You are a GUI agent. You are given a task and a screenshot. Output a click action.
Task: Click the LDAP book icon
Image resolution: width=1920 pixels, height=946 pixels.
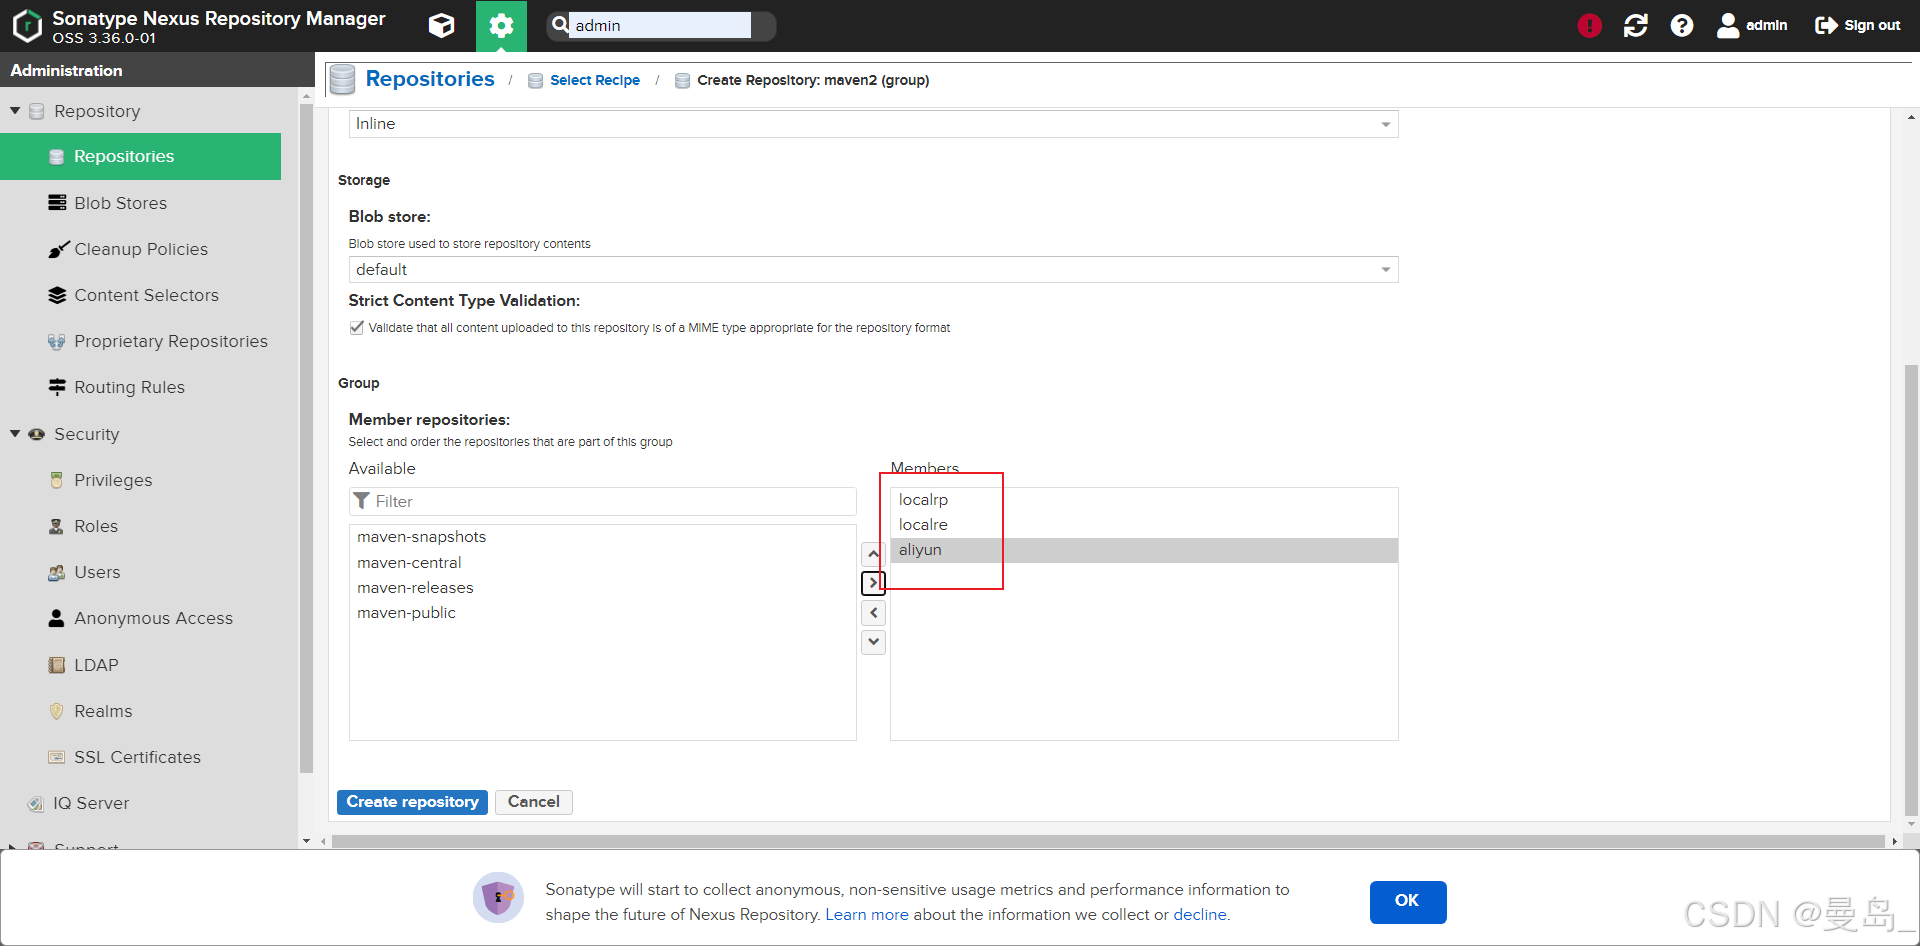coord(57,665)
